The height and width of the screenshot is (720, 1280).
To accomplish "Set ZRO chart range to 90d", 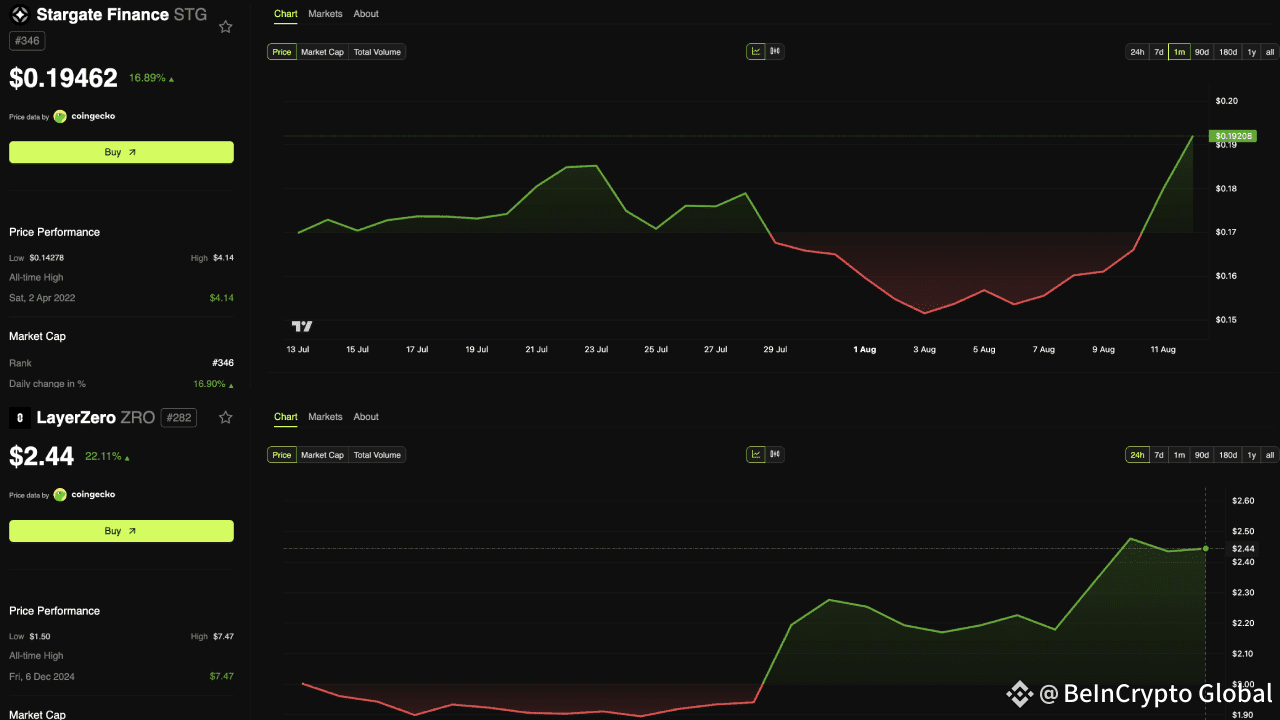I will [1202, 455].
